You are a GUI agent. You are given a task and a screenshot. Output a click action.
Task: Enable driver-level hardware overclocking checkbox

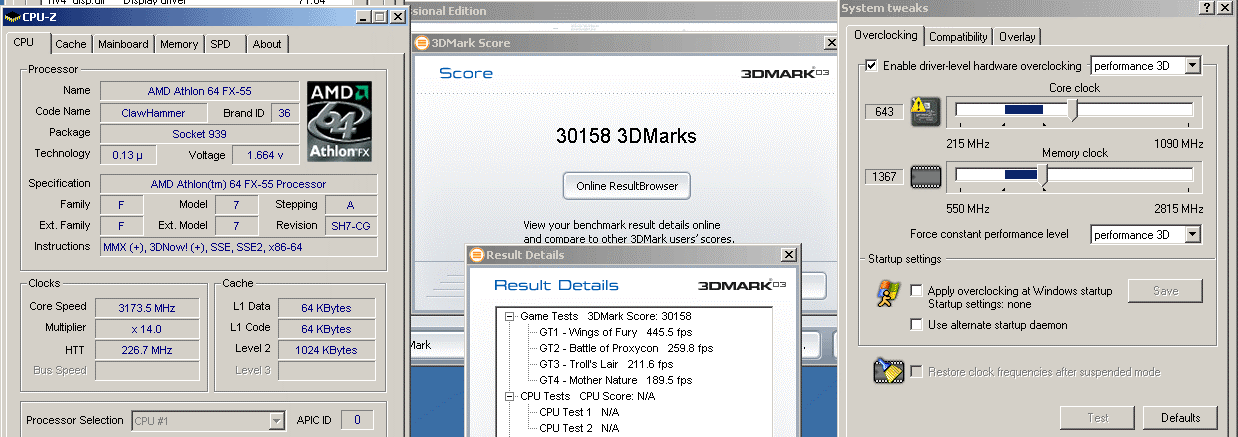click(872, 66)
